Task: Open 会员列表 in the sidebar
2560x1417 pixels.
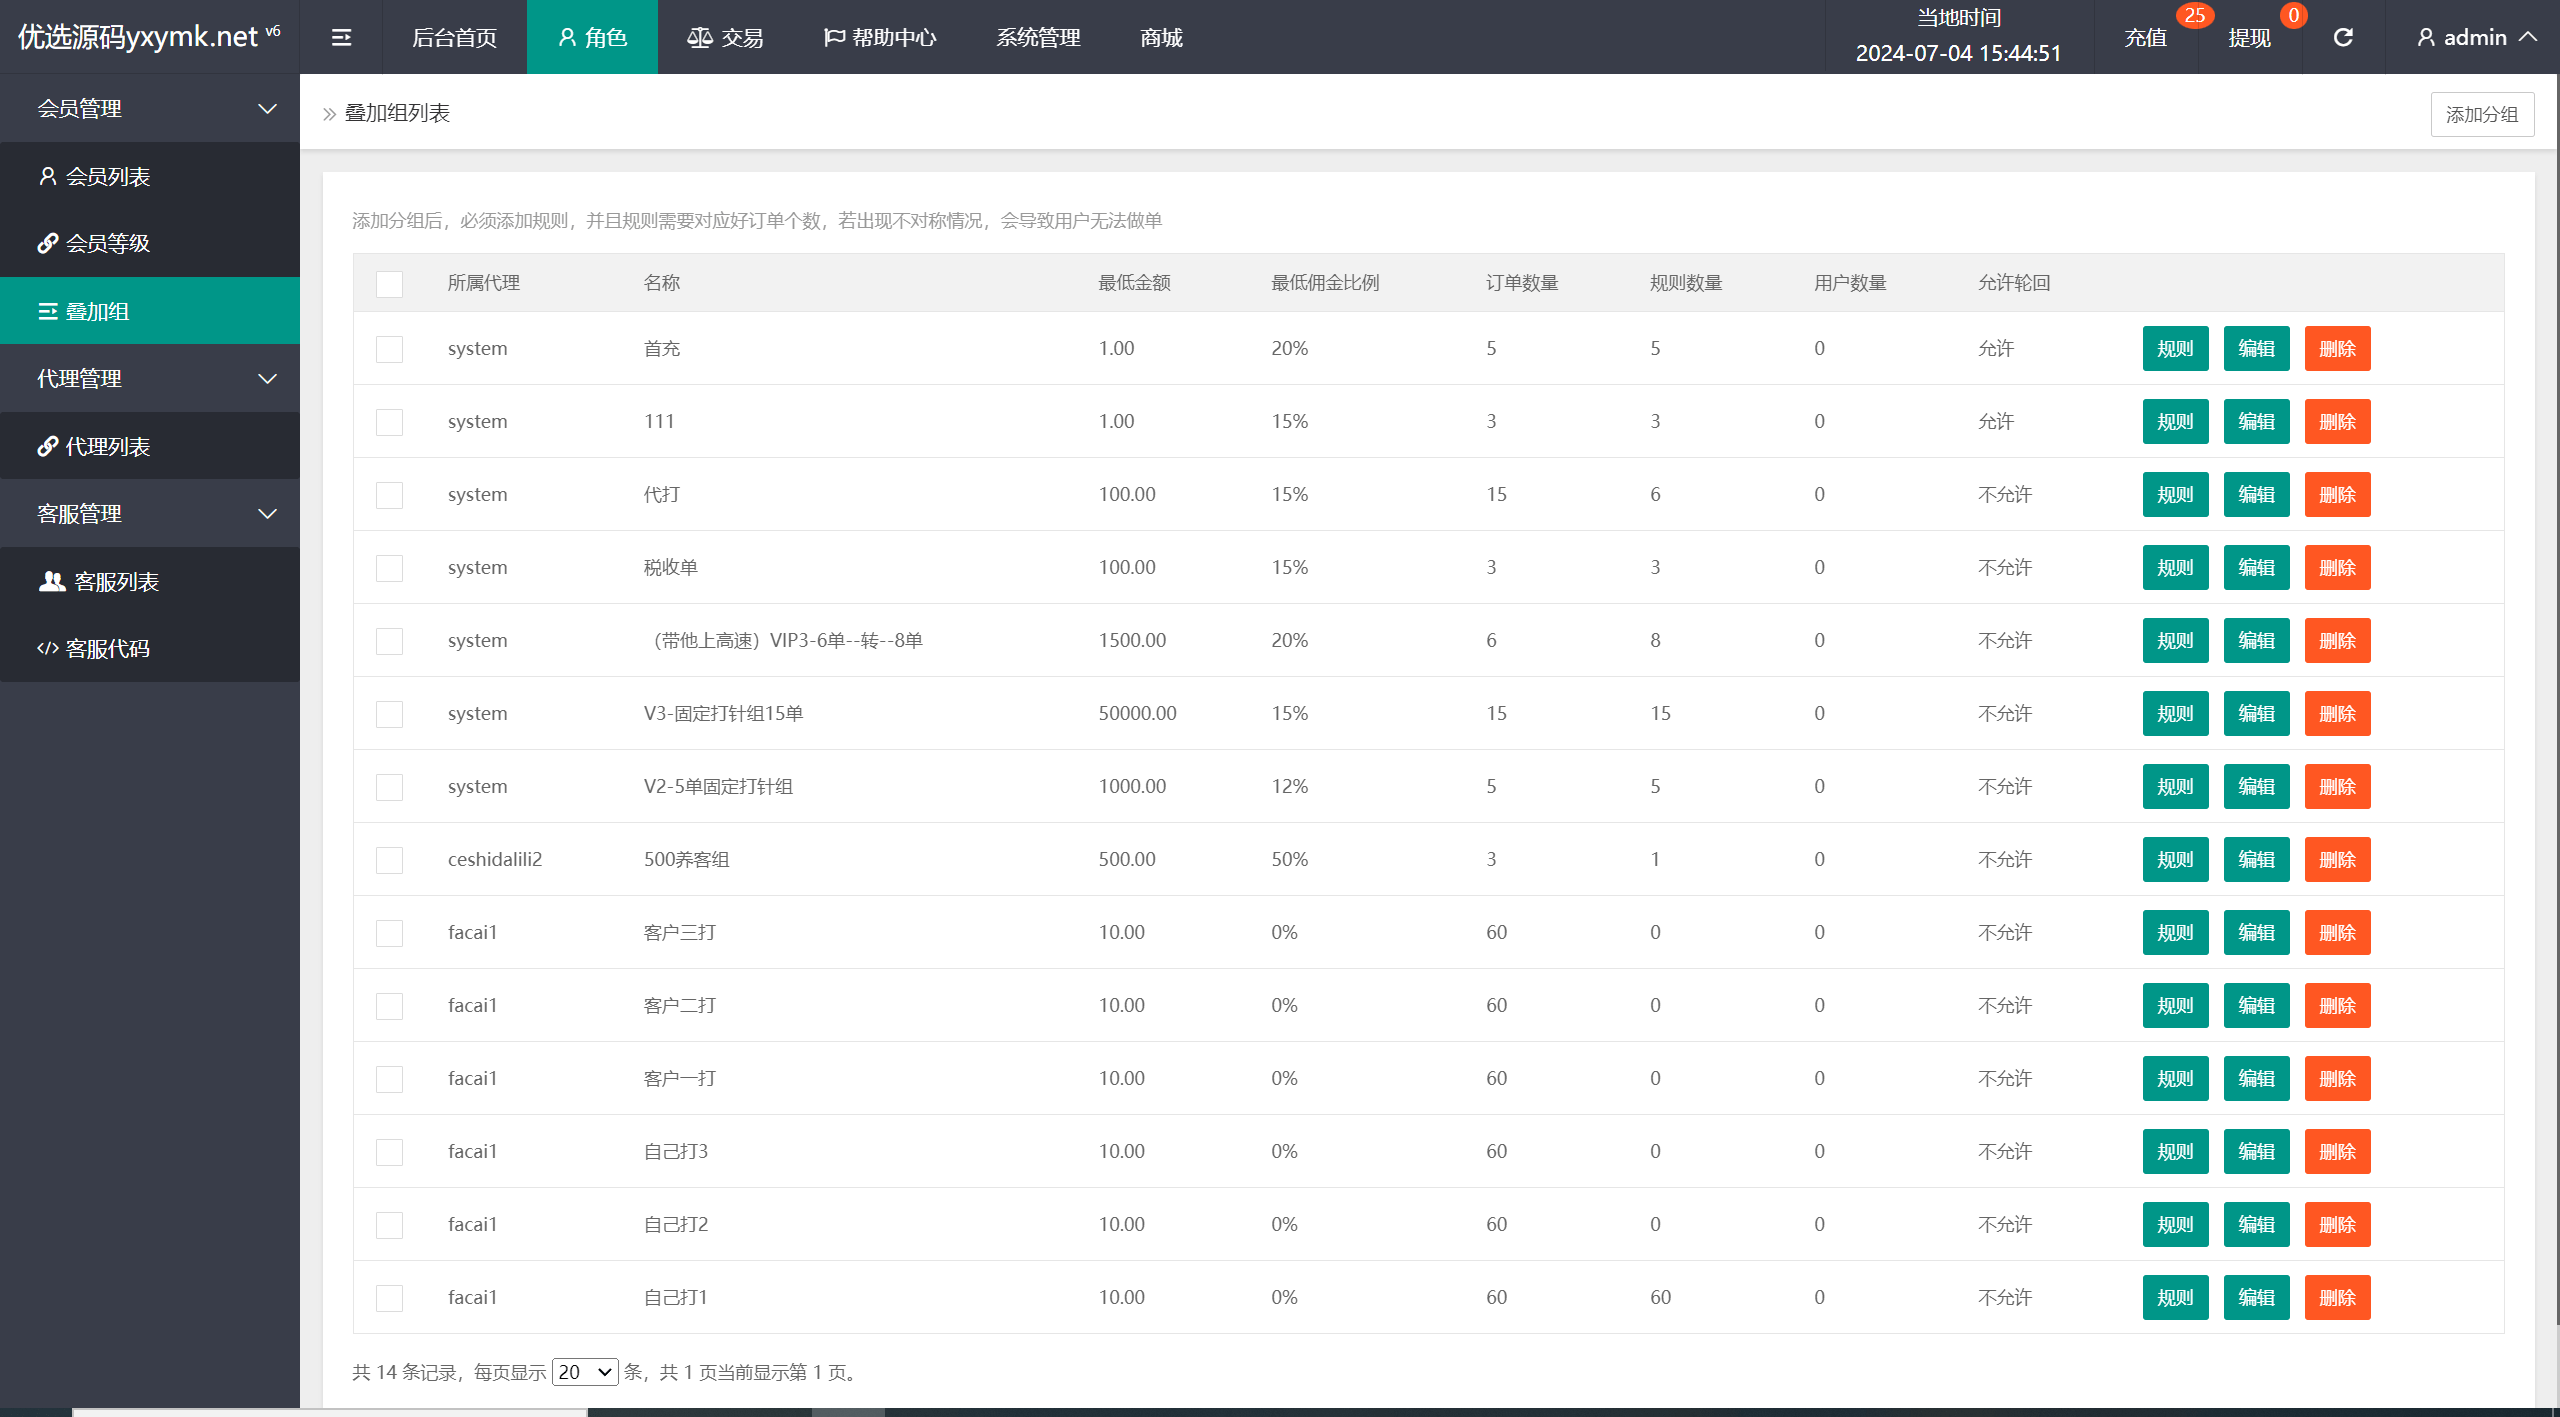Action: click(x=107, y=176)
